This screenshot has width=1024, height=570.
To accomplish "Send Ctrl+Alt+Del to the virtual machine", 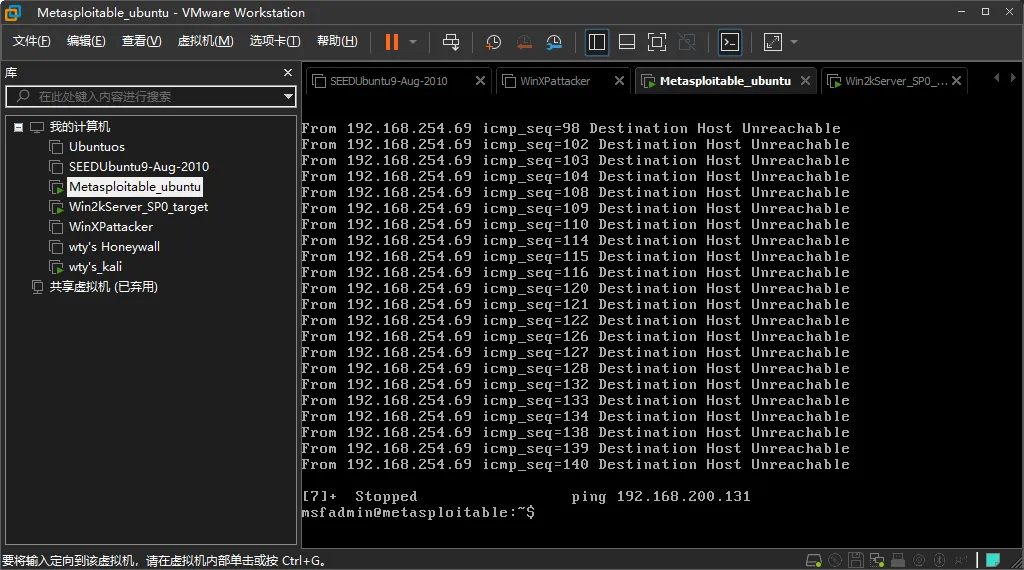I will tap(451, 42).
